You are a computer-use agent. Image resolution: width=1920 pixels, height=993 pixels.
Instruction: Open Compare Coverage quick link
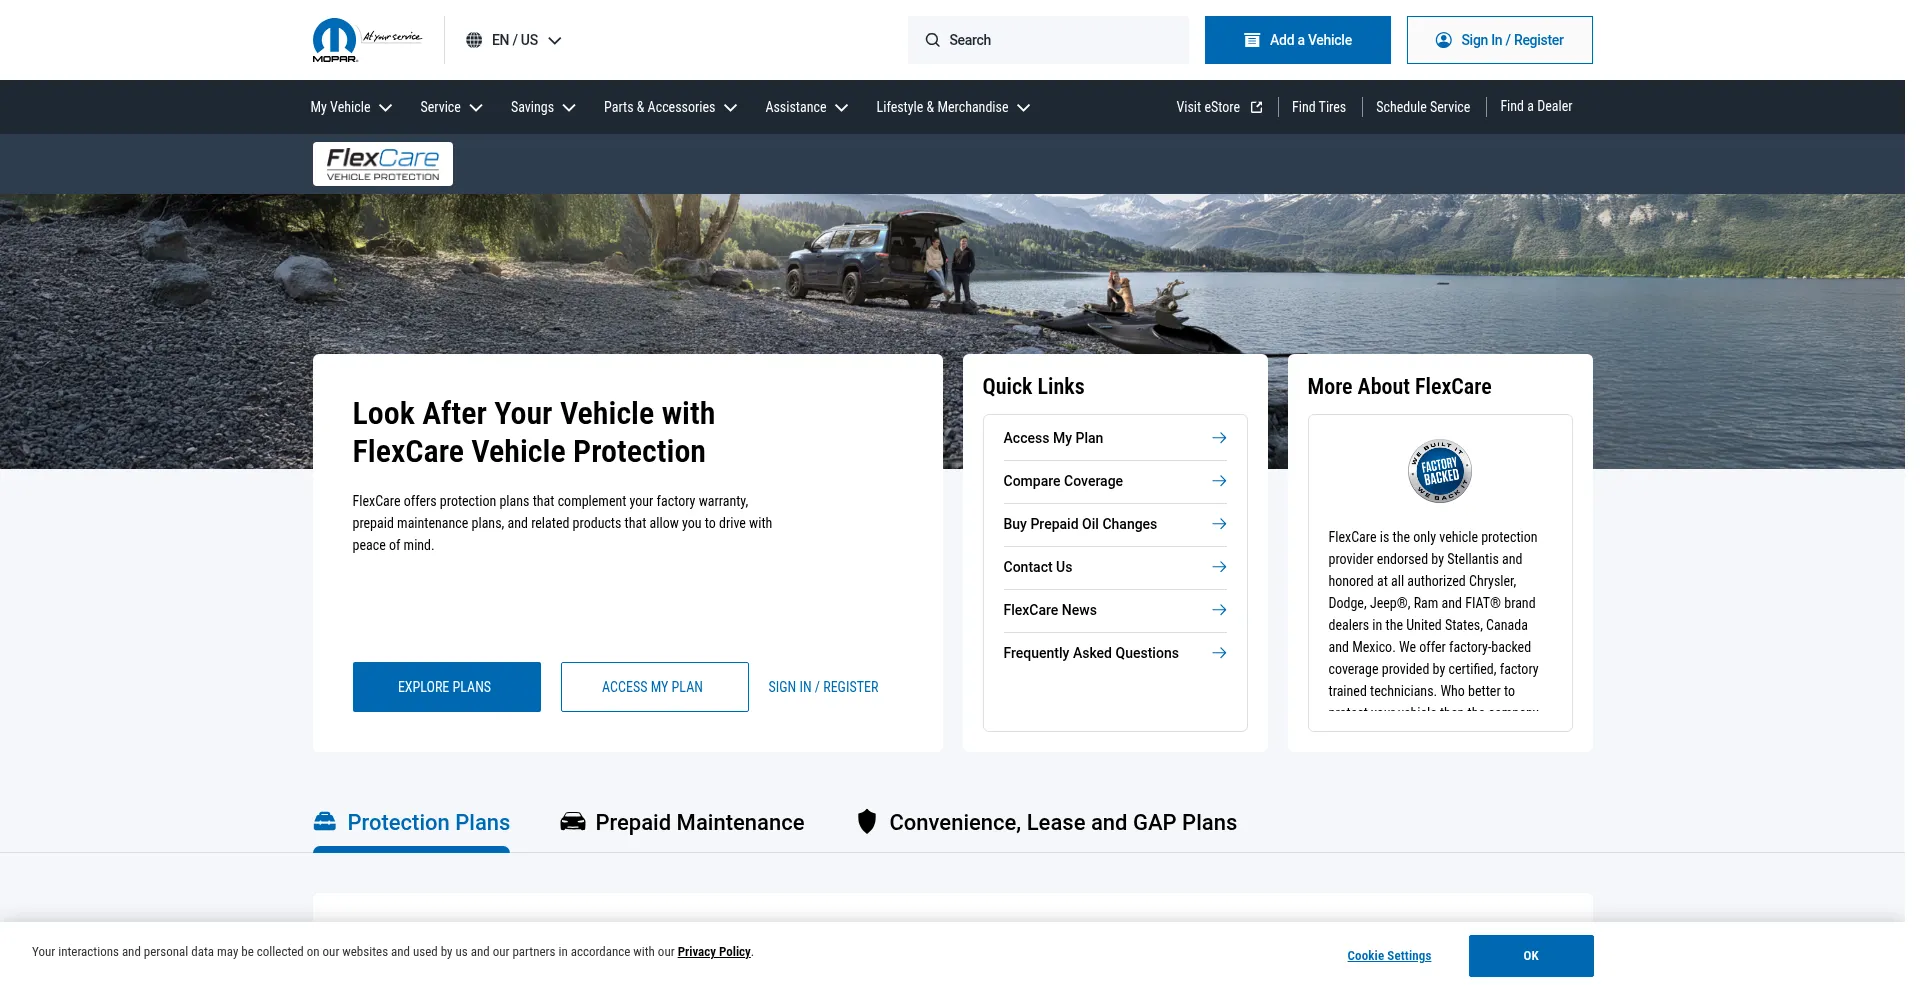coord(1115,481)
